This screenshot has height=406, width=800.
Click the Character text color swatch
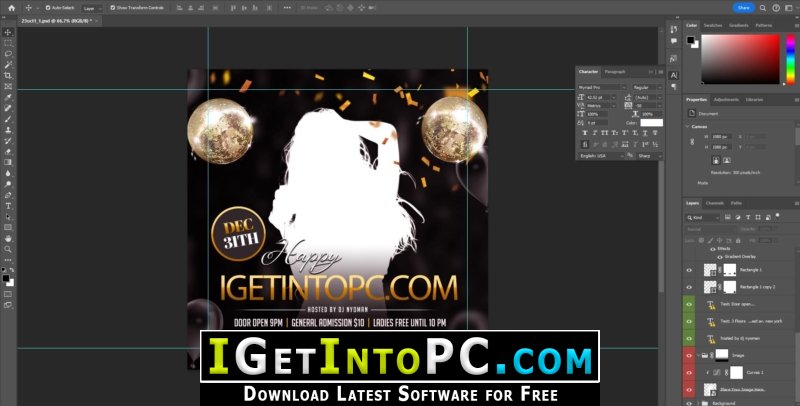pos(652,123)
